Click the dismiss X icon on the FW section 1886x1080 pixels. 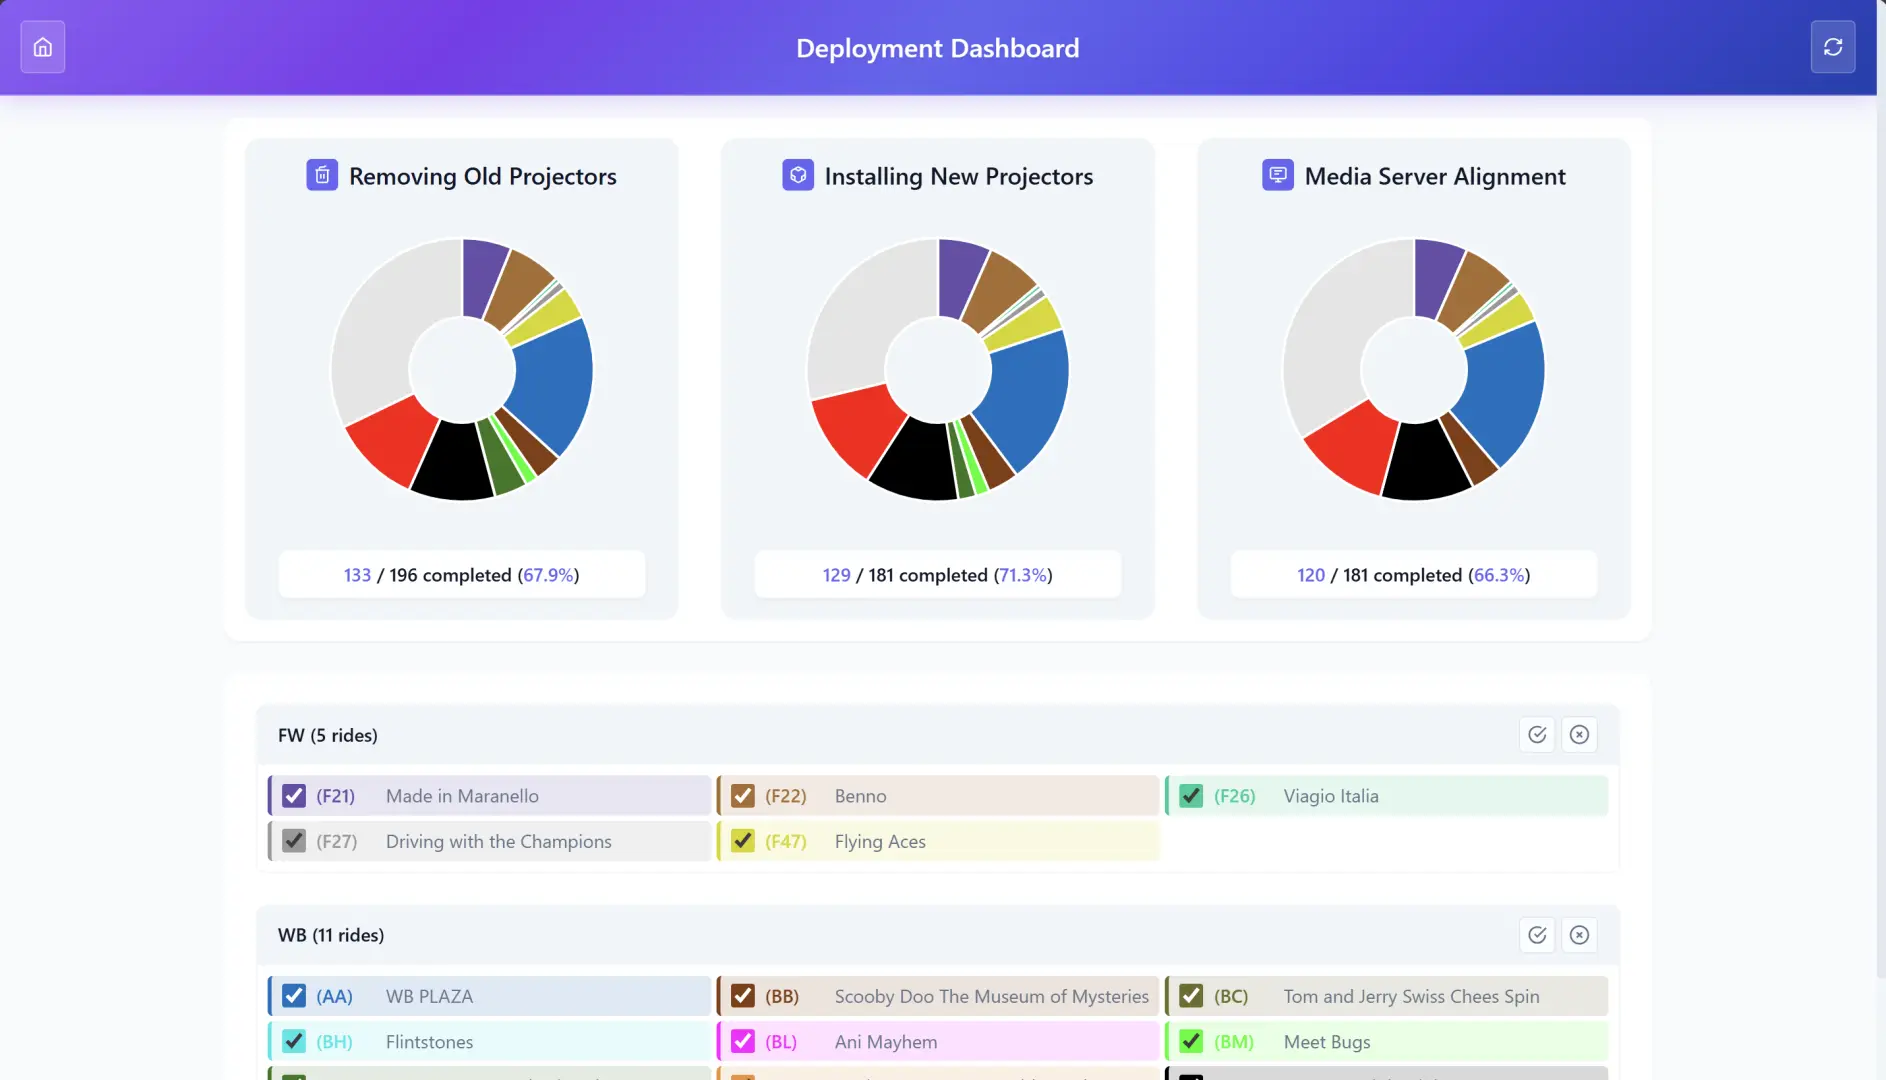tap(1580, 734)
